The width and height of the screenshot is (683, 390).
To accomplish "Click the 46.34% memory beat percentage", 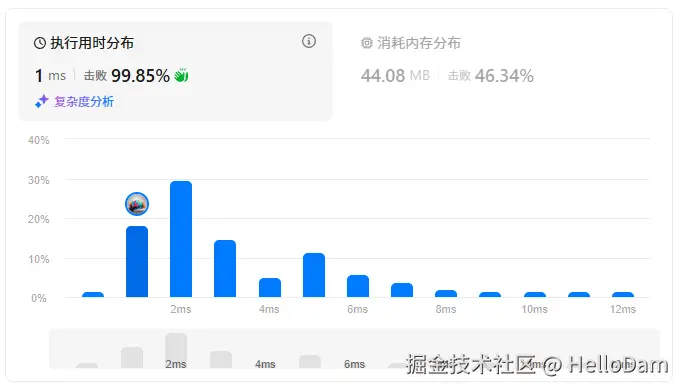I will [x=504, y=76].
